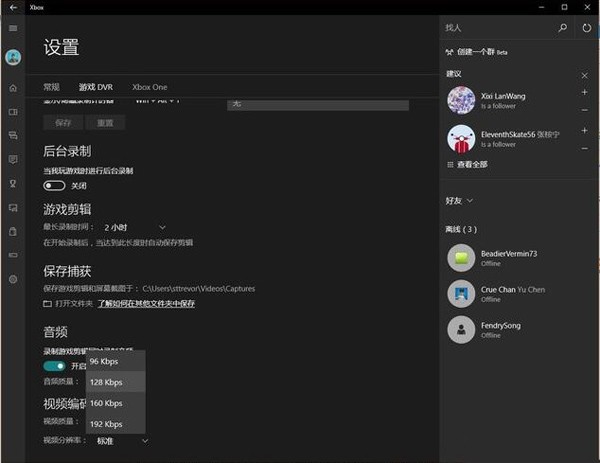Select 96 Kbps audio quality
Screen dimensions: 600x463
click(116, 361)
